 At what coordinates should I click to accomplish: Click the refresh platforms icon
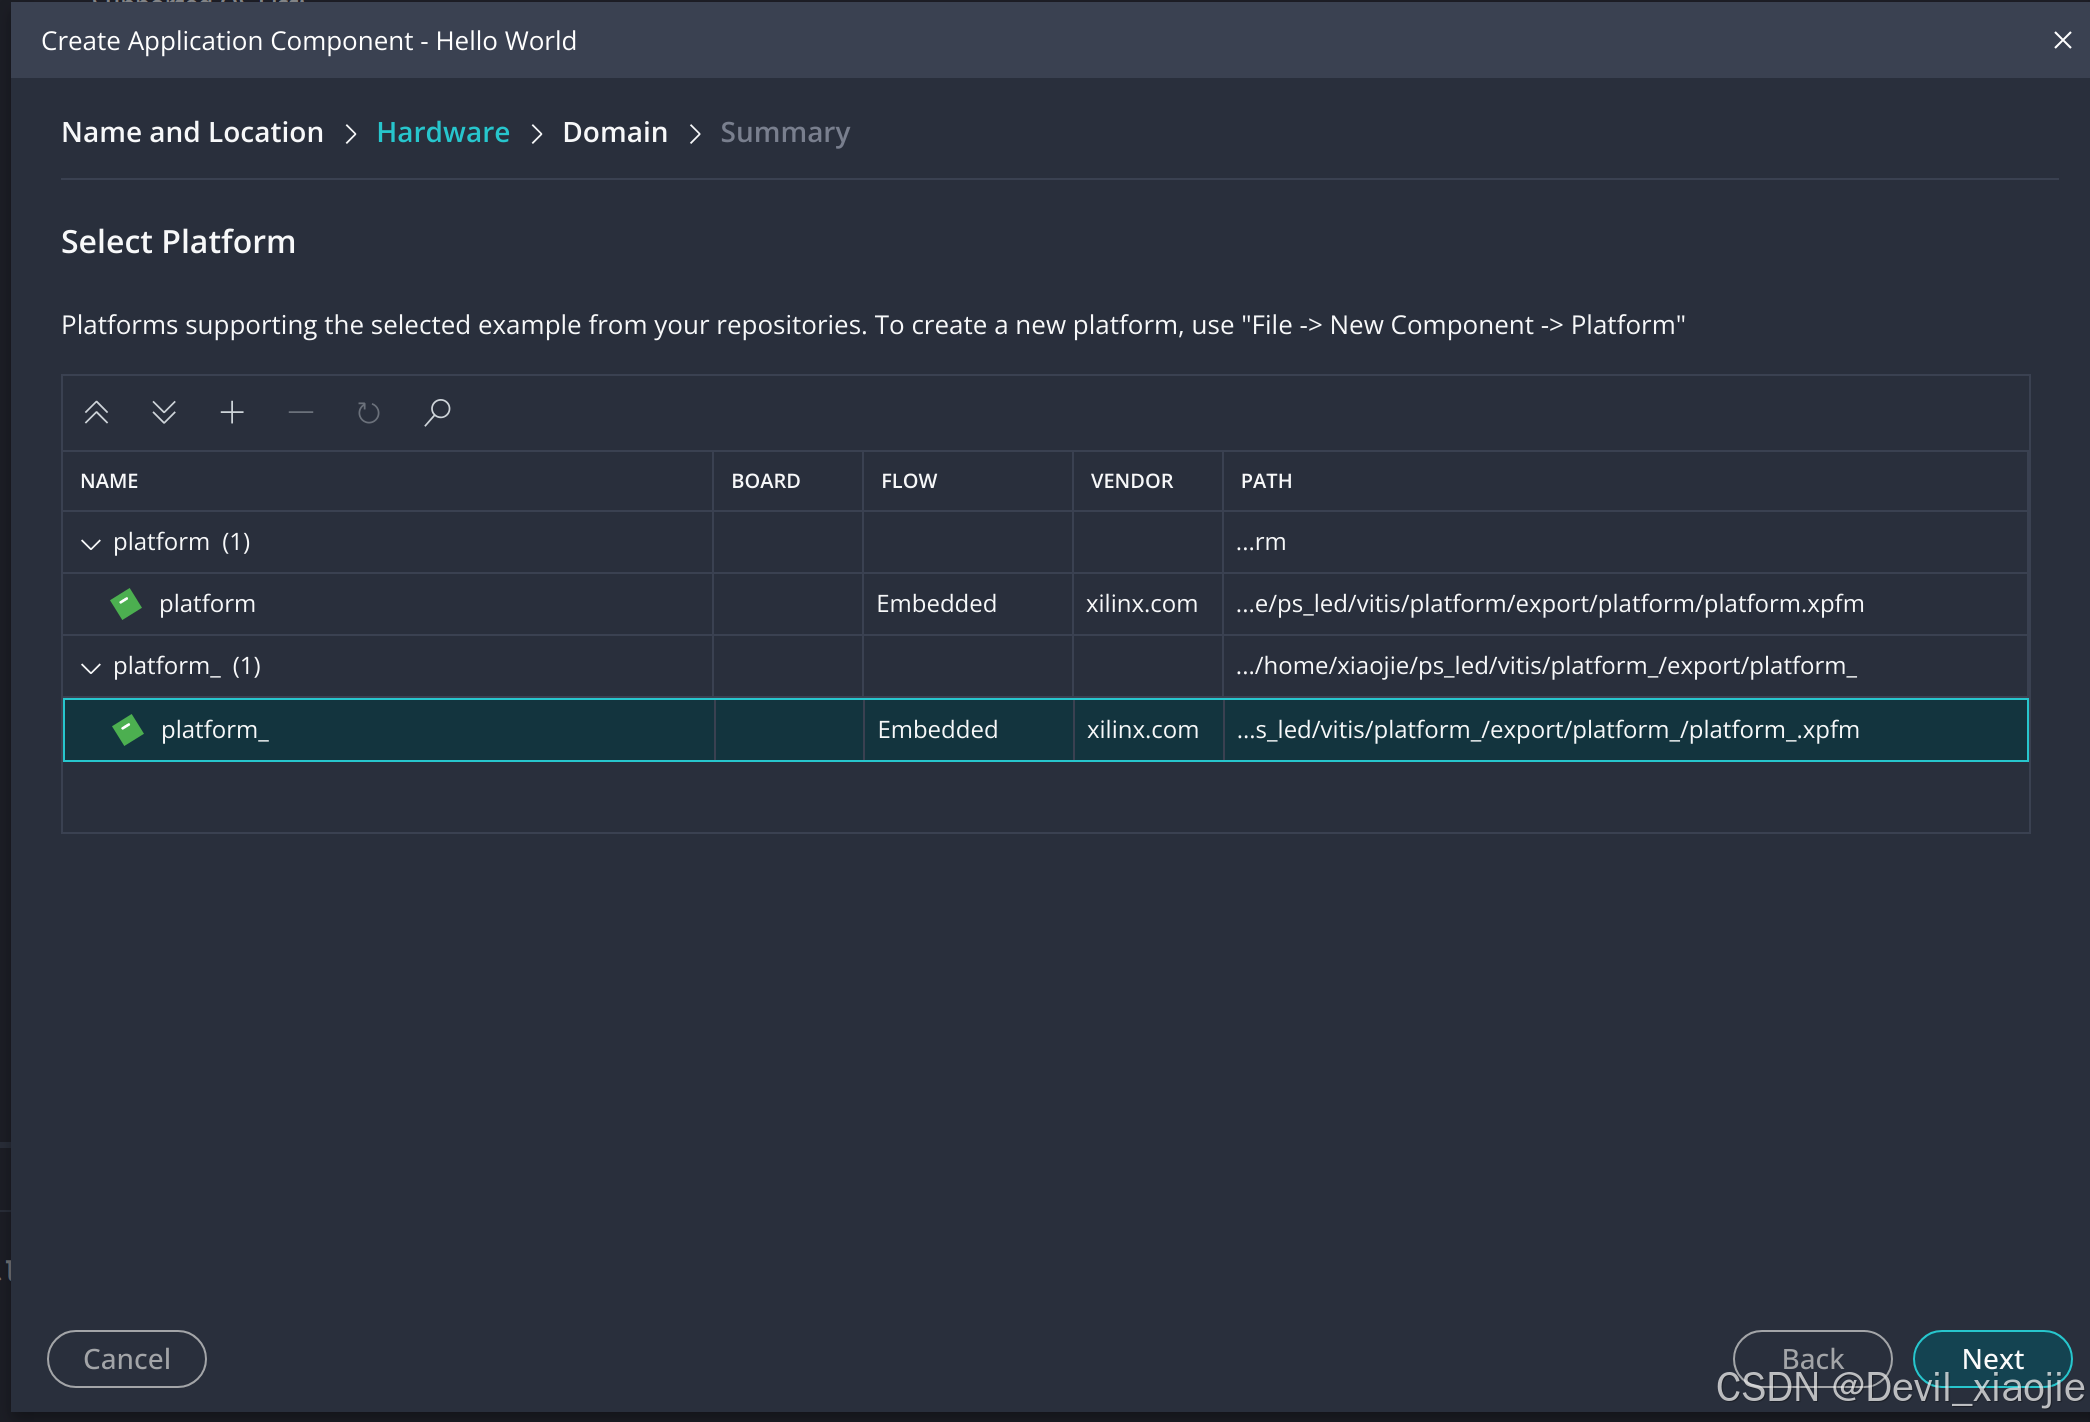point(368,412)
